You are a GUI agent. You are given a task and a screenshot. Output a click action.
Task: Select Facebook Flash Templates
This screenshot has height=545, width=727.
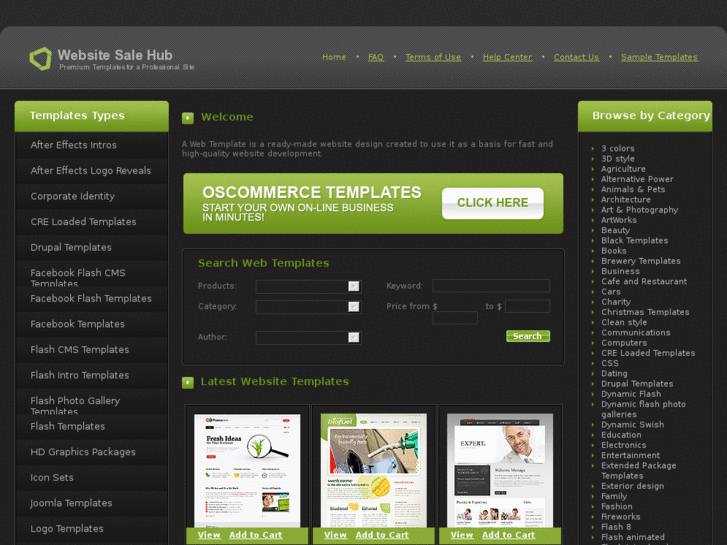point(91,298)
